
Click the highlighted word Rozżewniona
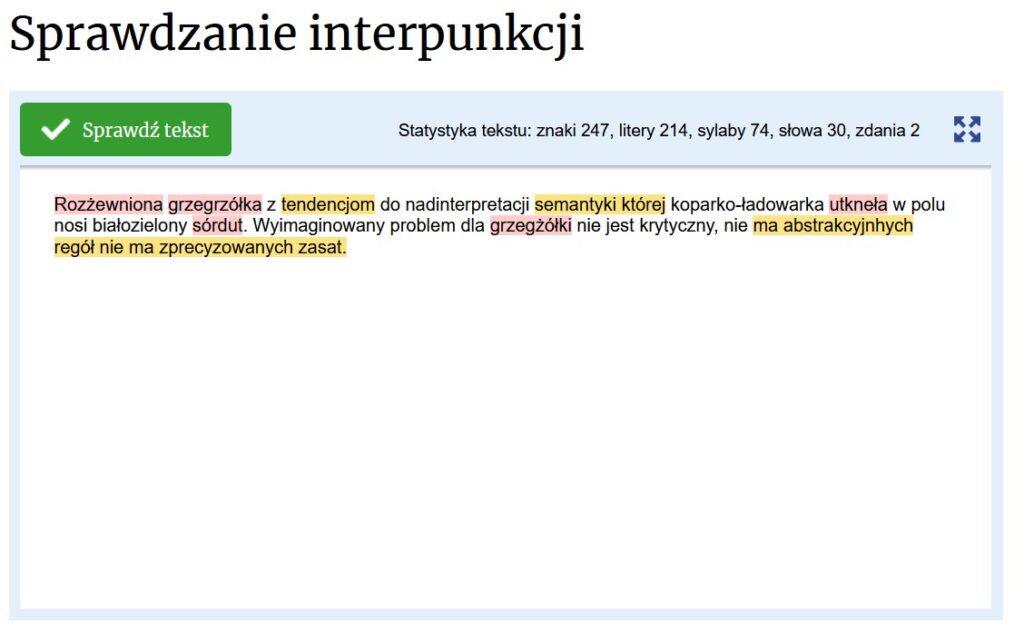coord(108,205)
